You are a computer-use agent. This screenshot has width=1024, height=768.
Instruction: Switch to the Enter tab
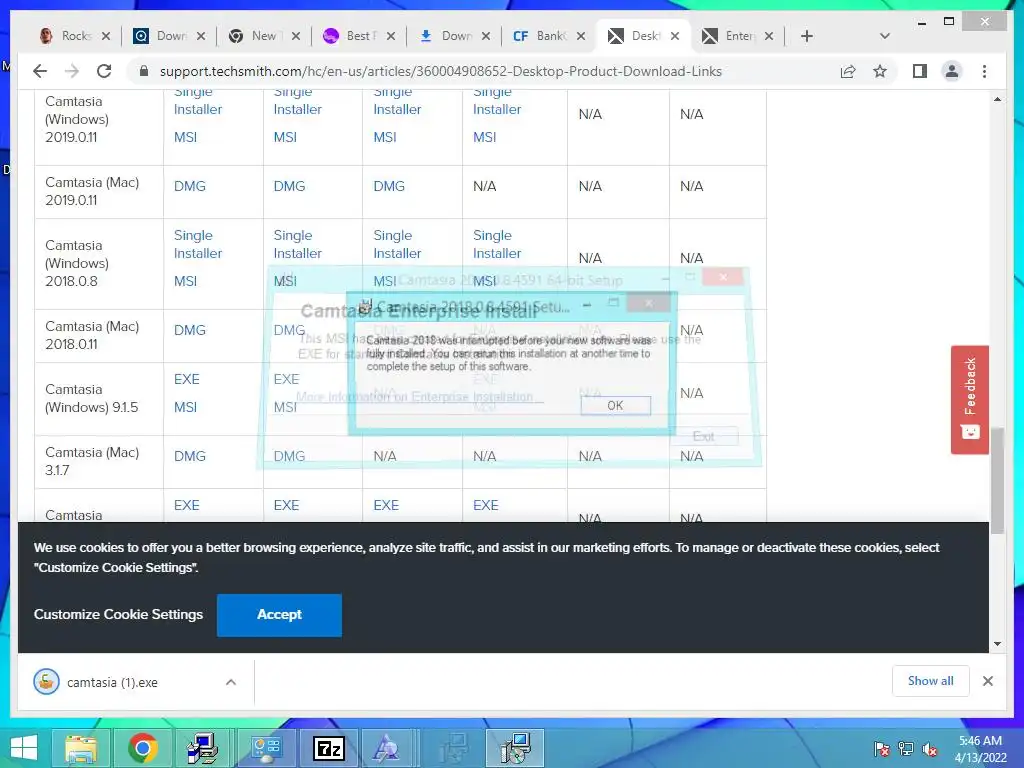(x=733, y=36)
